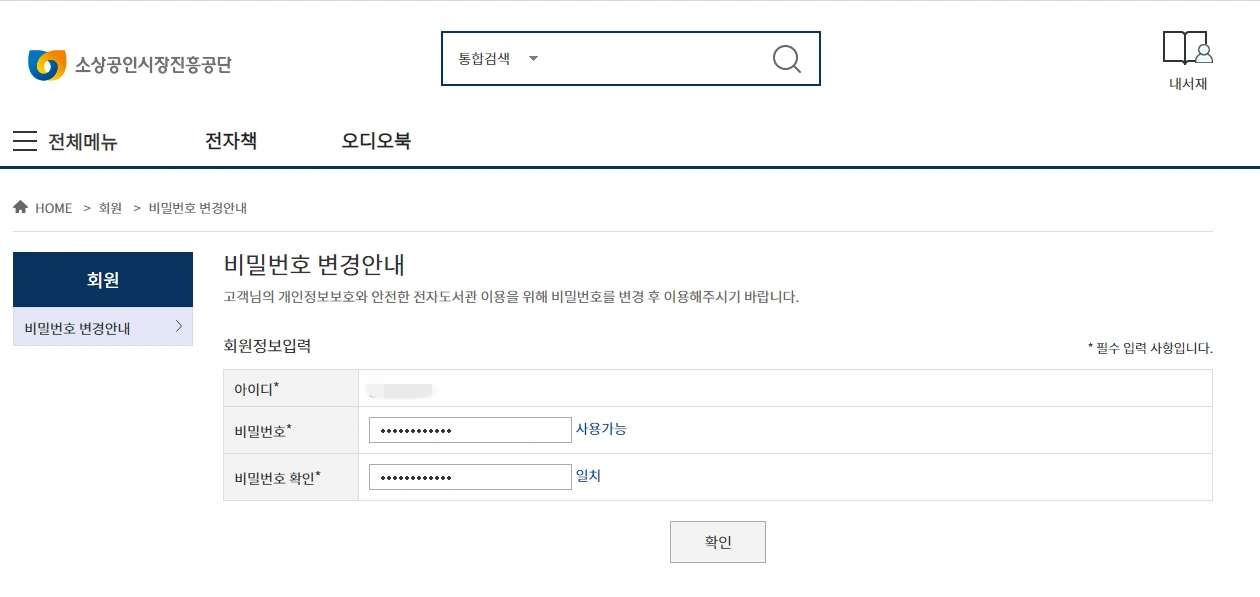This screenshot has height=597, width=1260.
Task: Click inside the search text box
Action: [650, 58]
